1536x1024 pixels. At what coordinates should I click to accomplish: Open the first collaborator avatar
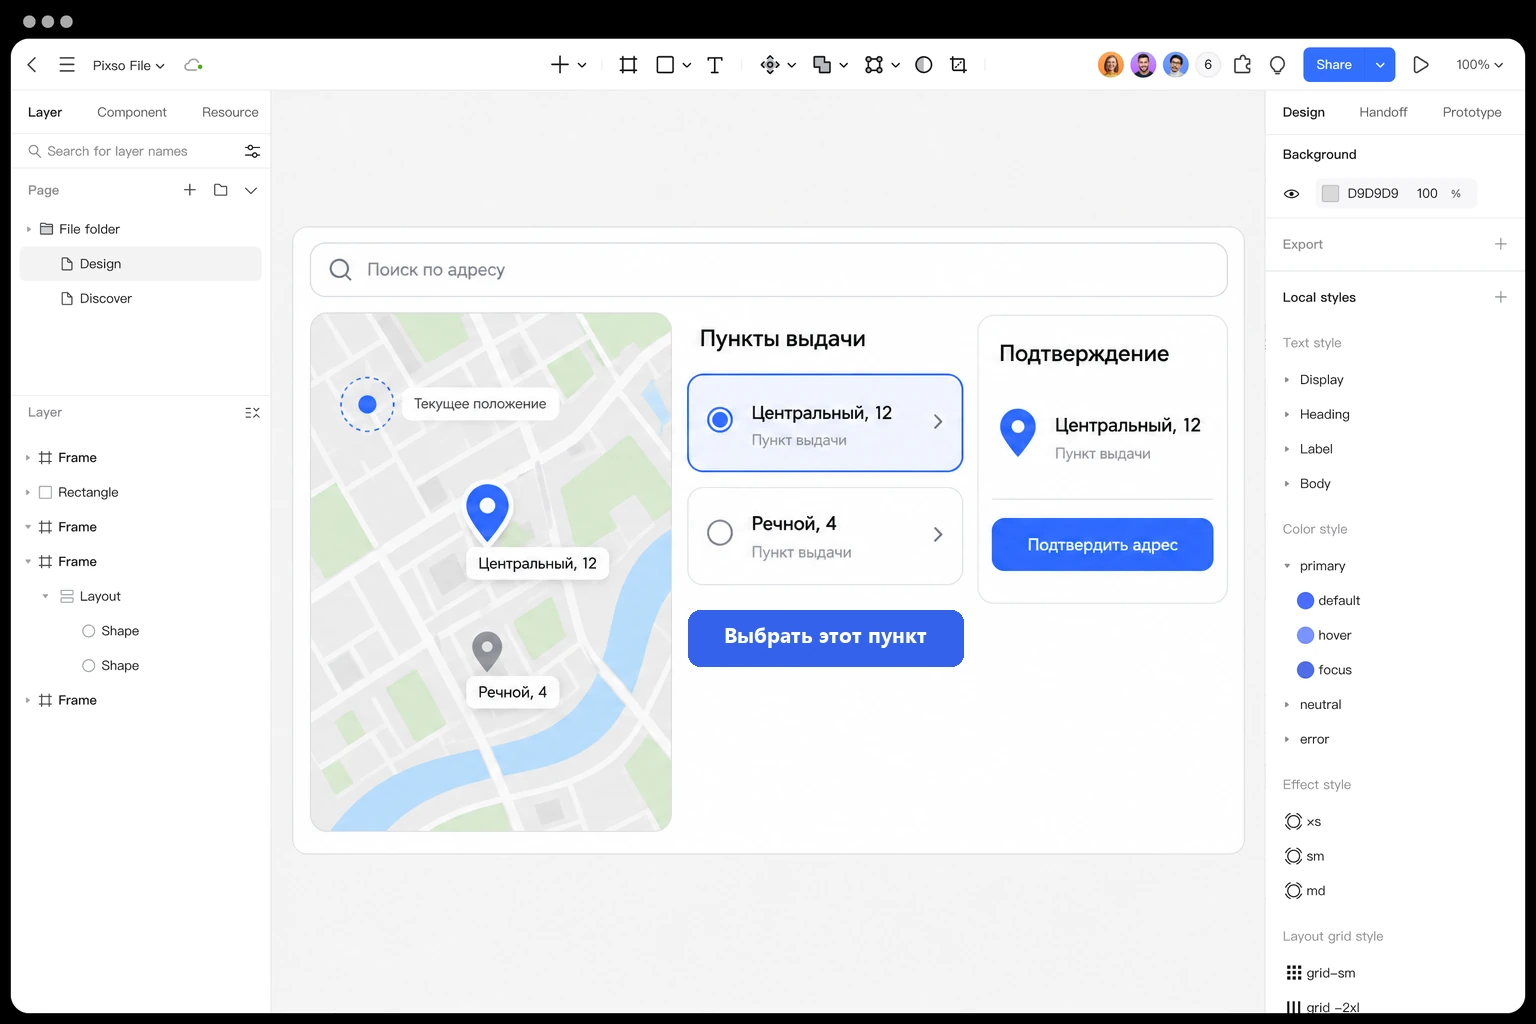coord(1110,65)
